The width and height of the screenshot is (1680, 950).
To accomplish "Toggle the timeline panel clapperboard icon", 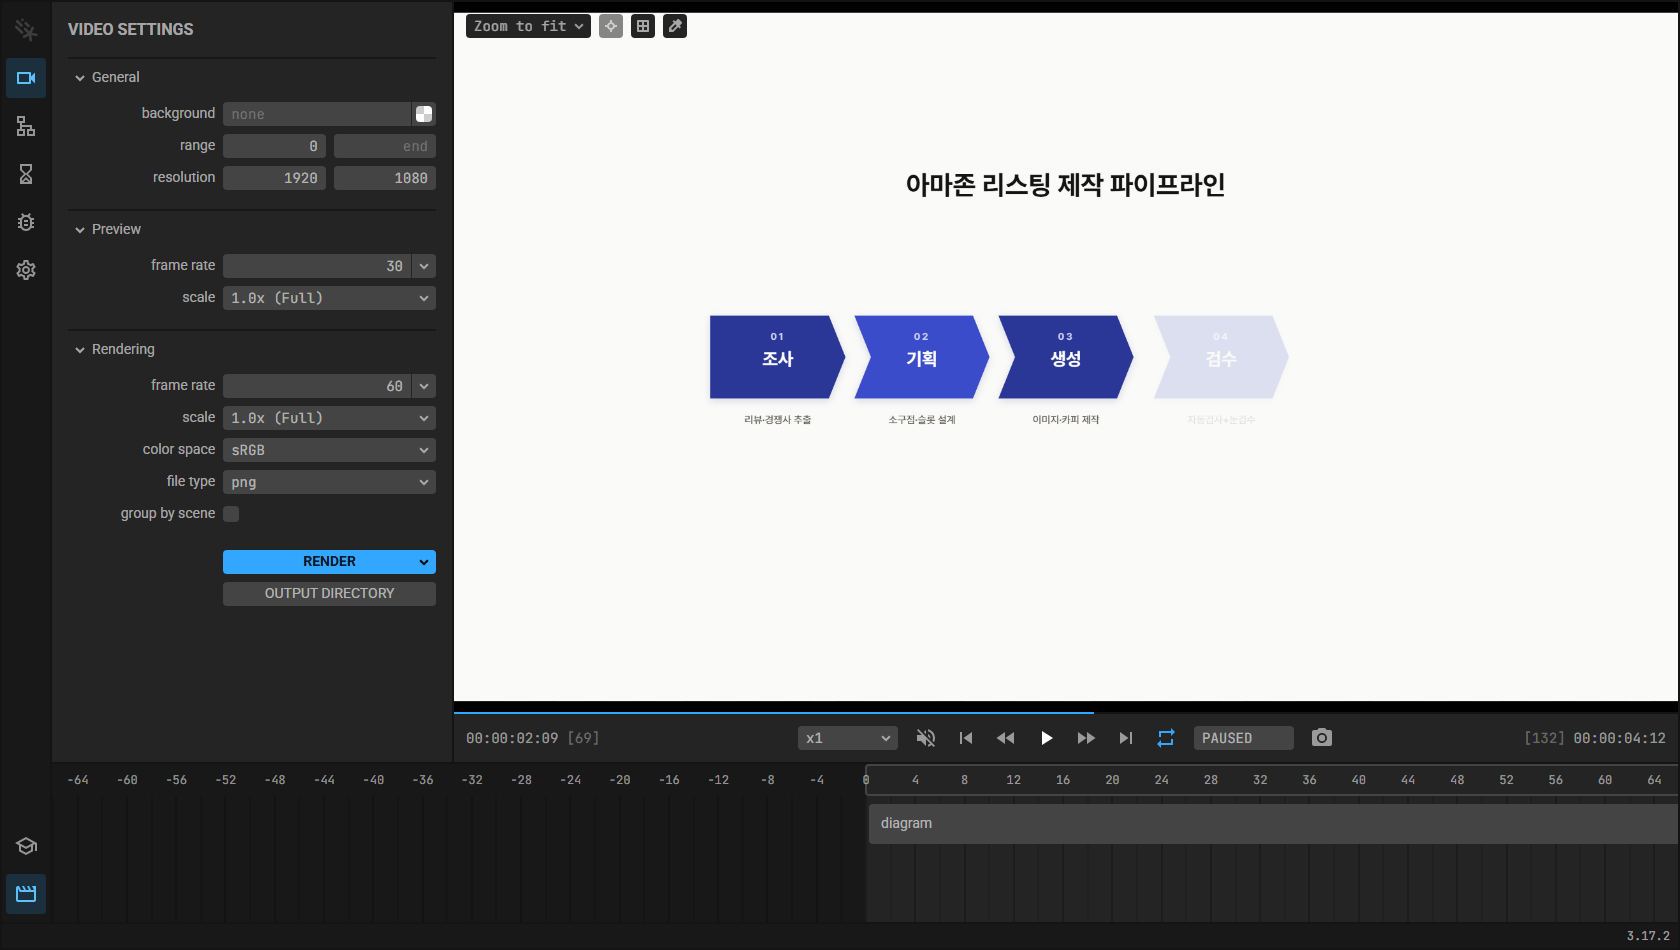I will (x=26, y=894).
